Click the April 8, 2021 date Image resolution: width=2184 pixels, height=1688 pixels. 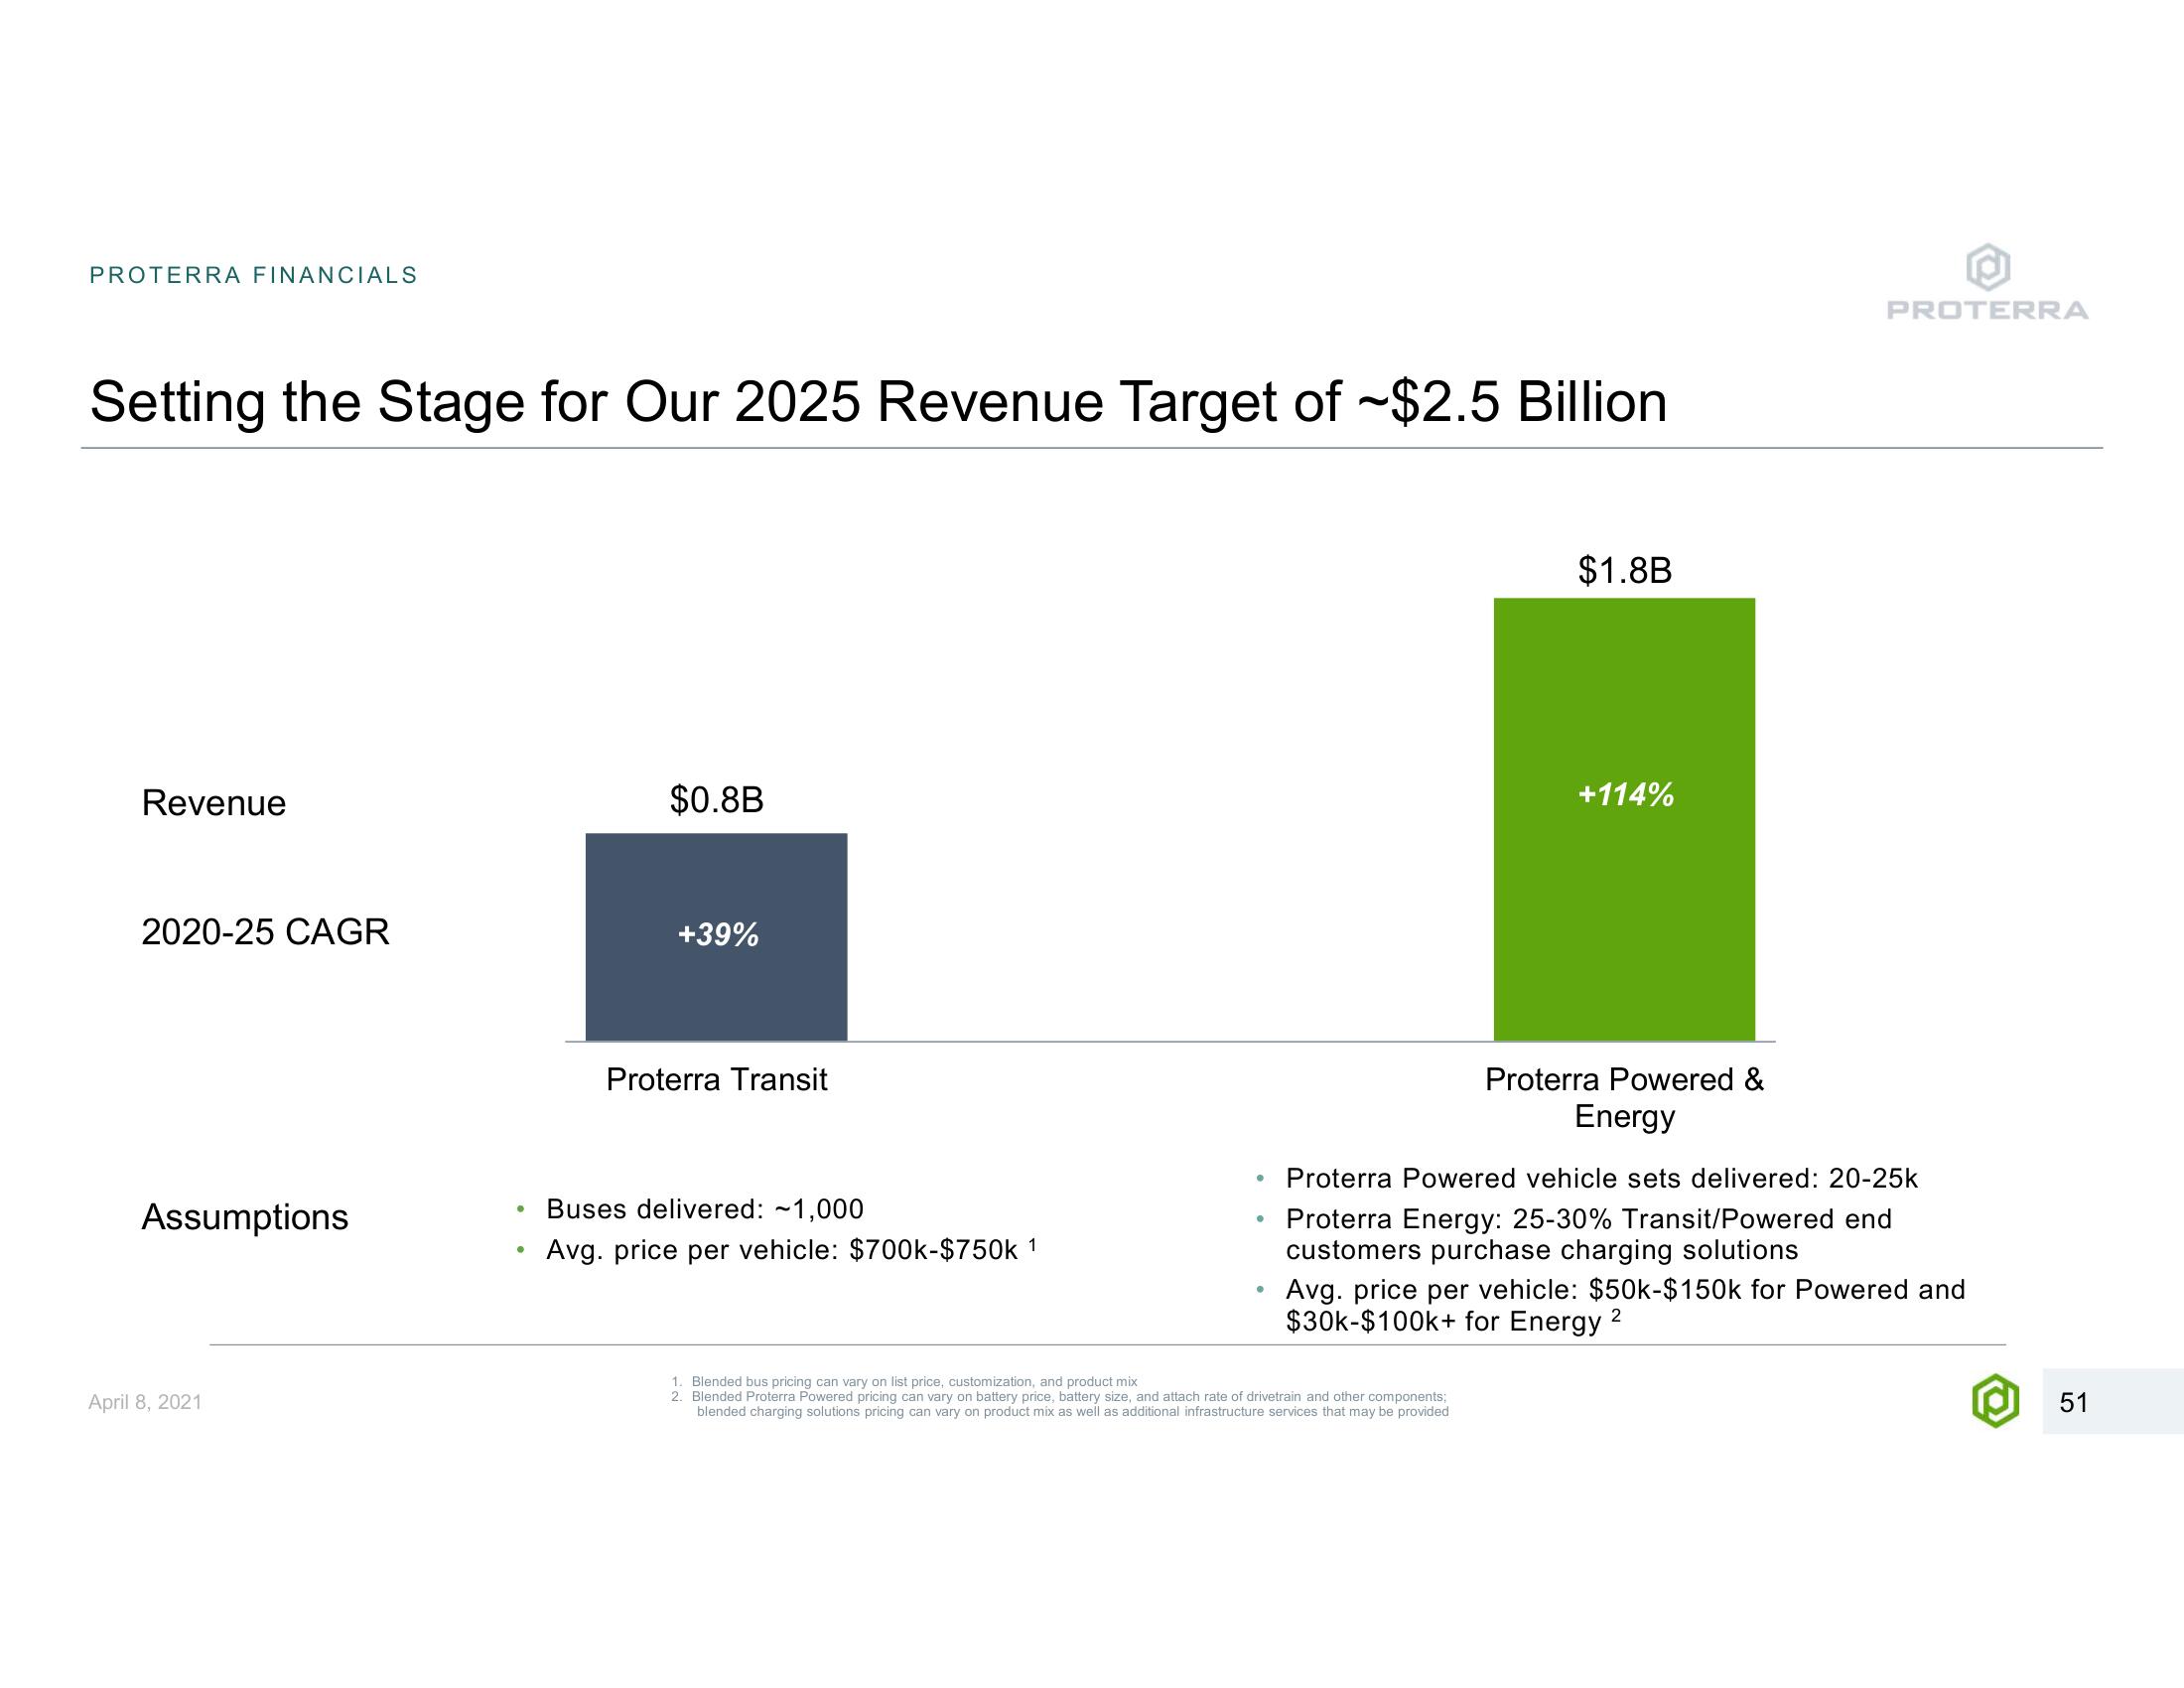pos(145,1402)
